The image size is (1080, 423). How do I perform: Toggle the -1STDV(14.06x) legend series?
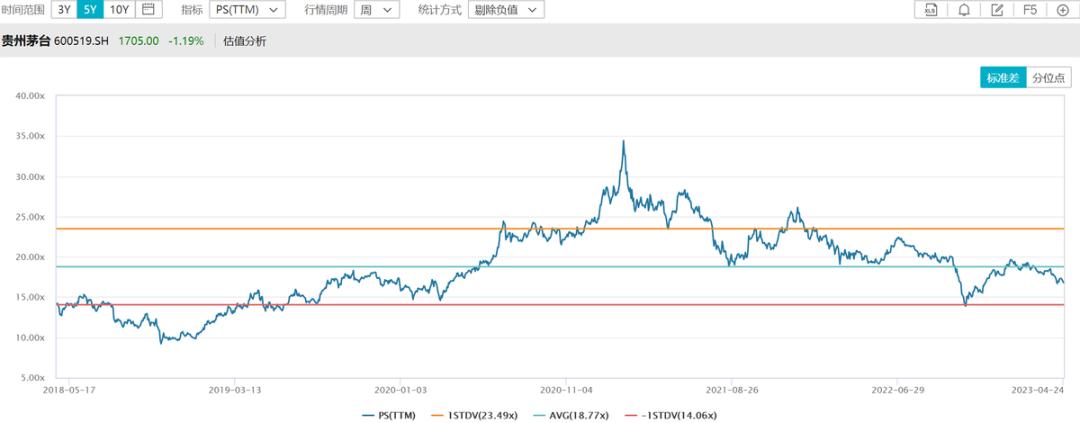672,415
